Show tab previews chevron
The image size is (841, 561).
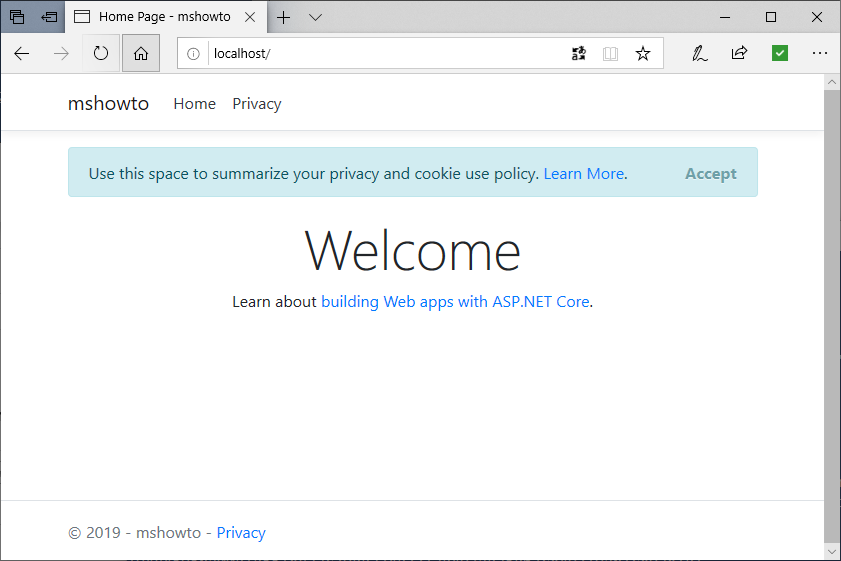click(315, 17)
